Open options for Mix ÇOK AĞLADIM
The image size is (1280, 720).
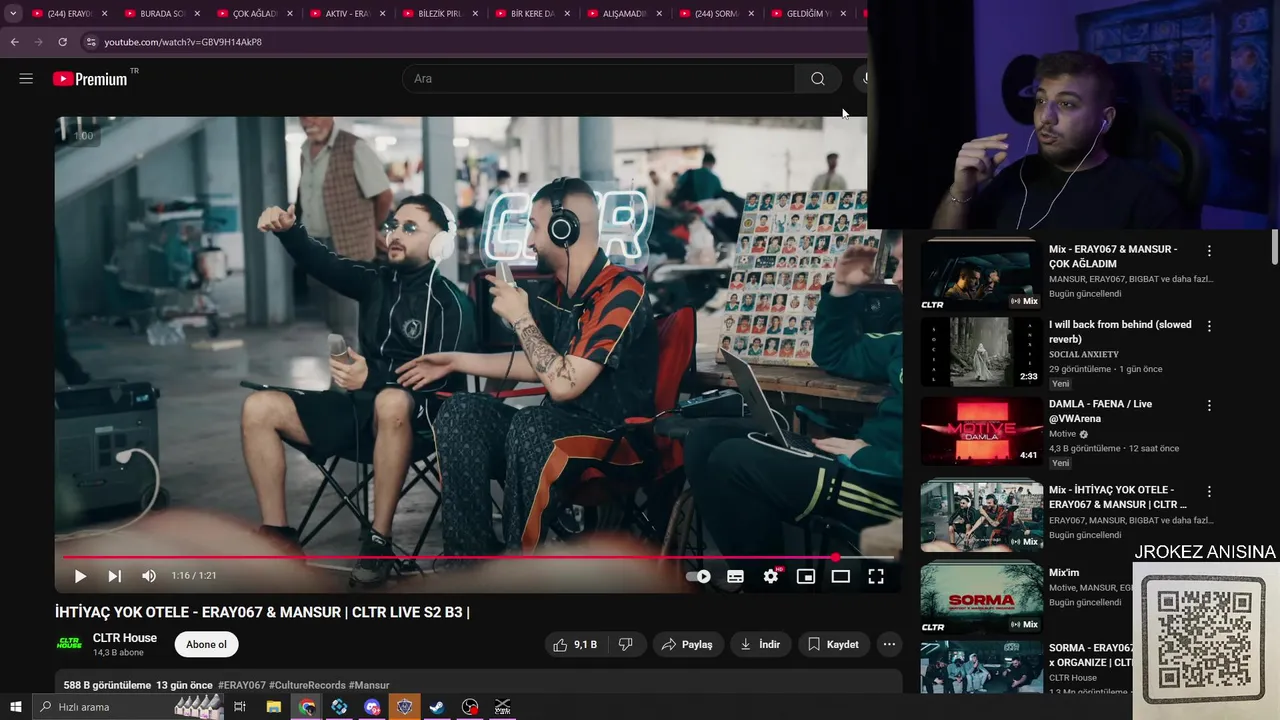pyautogui.click(x=1209, y=251)
